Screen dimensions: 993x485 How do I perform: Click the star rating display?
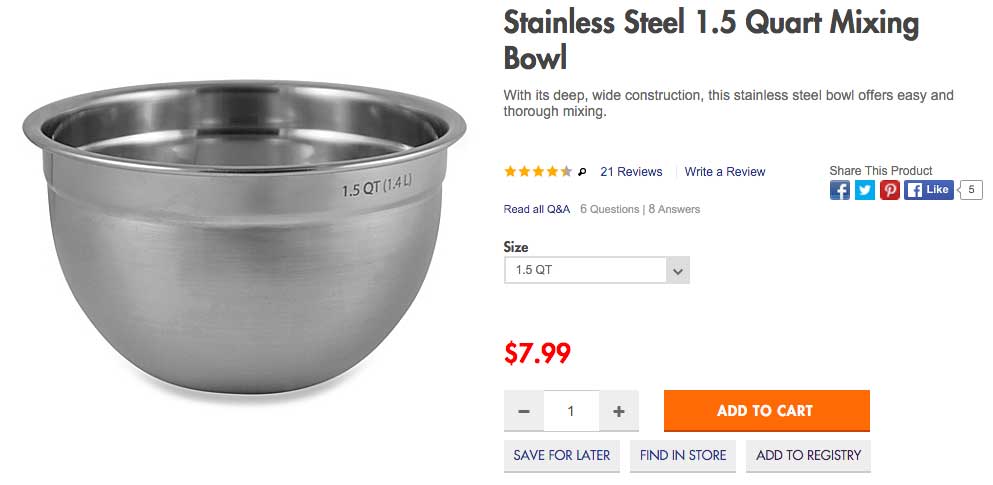click(x=538, y=172)
